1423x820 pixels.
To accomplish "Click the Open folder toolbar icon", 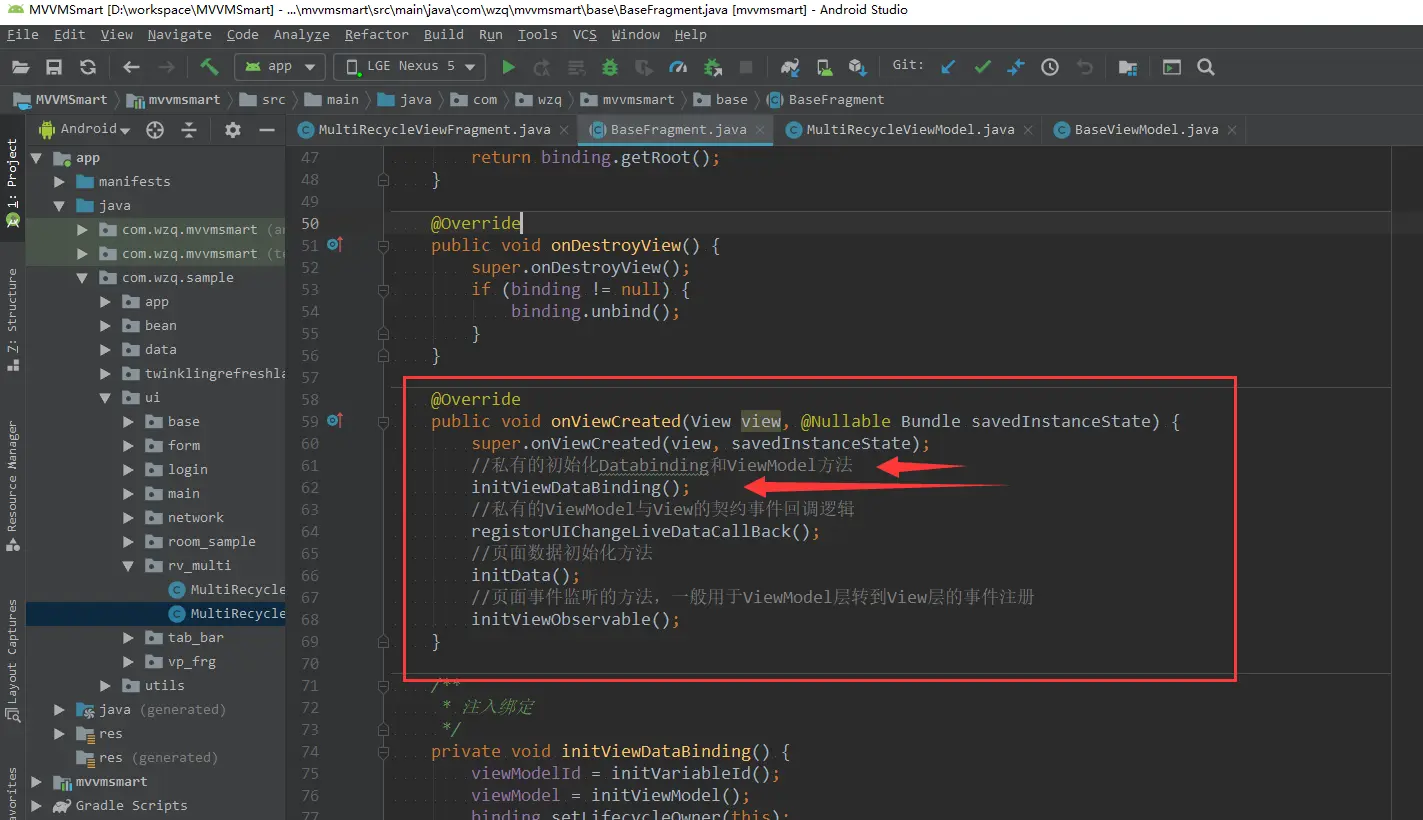I will tap(21, 67).
